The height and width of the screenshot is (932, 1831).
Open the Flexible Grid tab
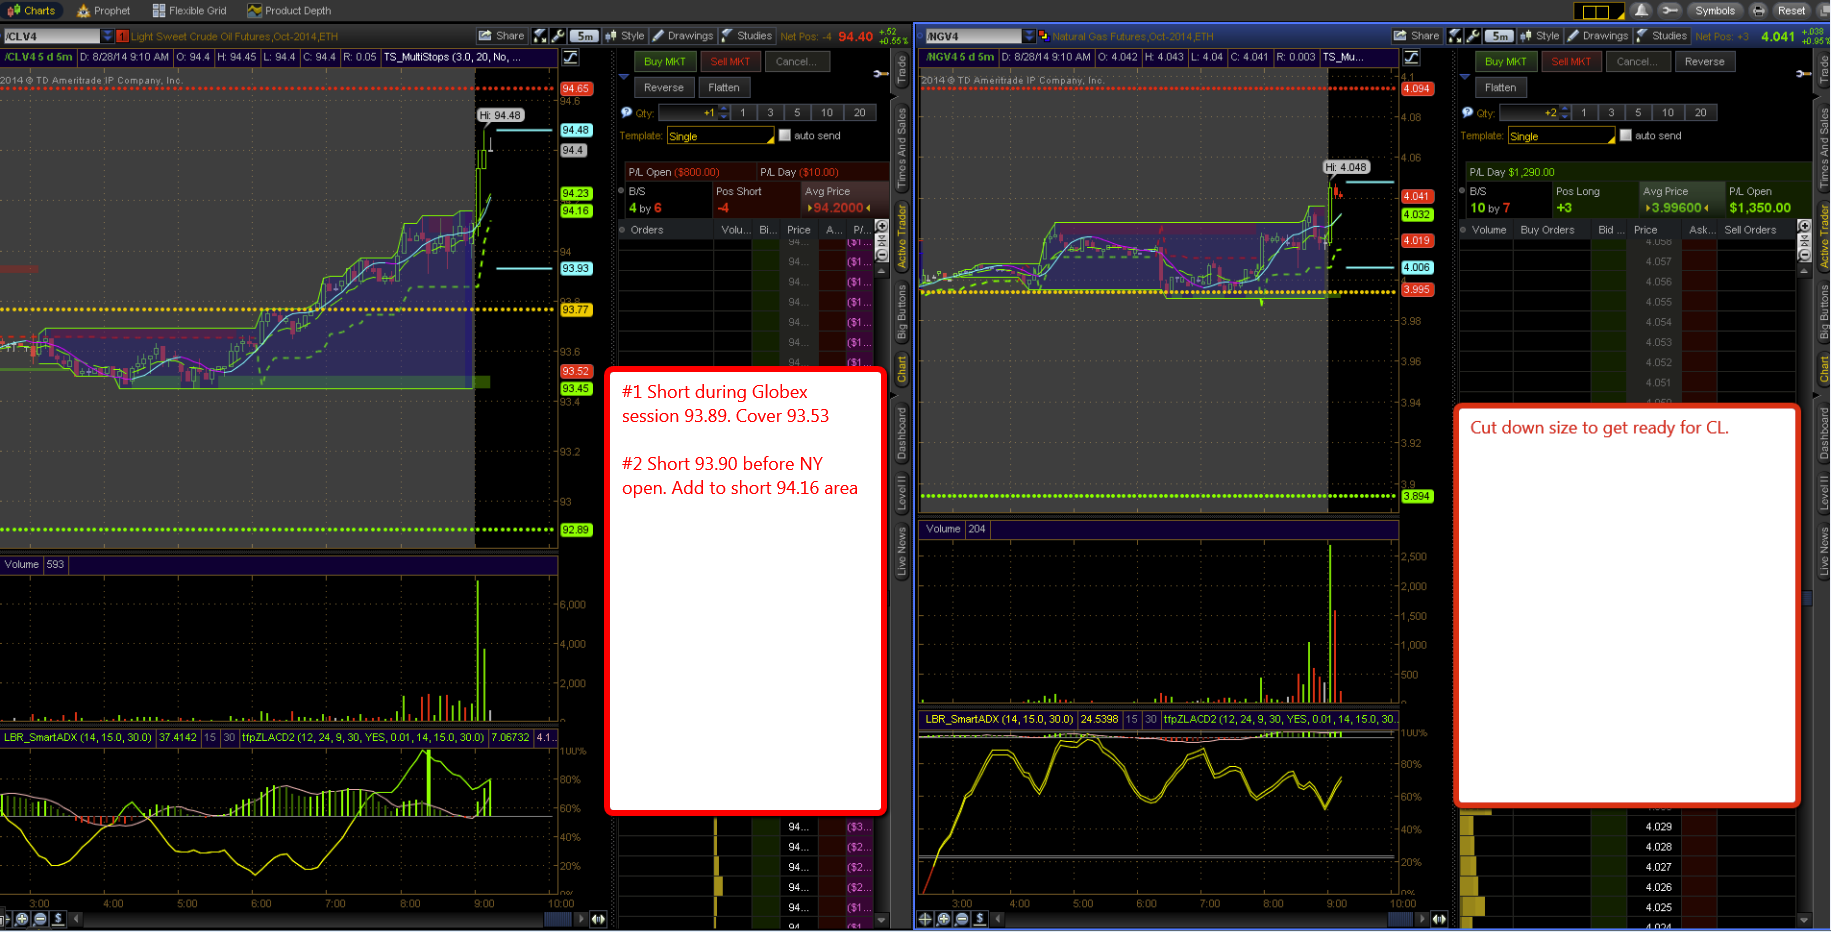point(189,10)
